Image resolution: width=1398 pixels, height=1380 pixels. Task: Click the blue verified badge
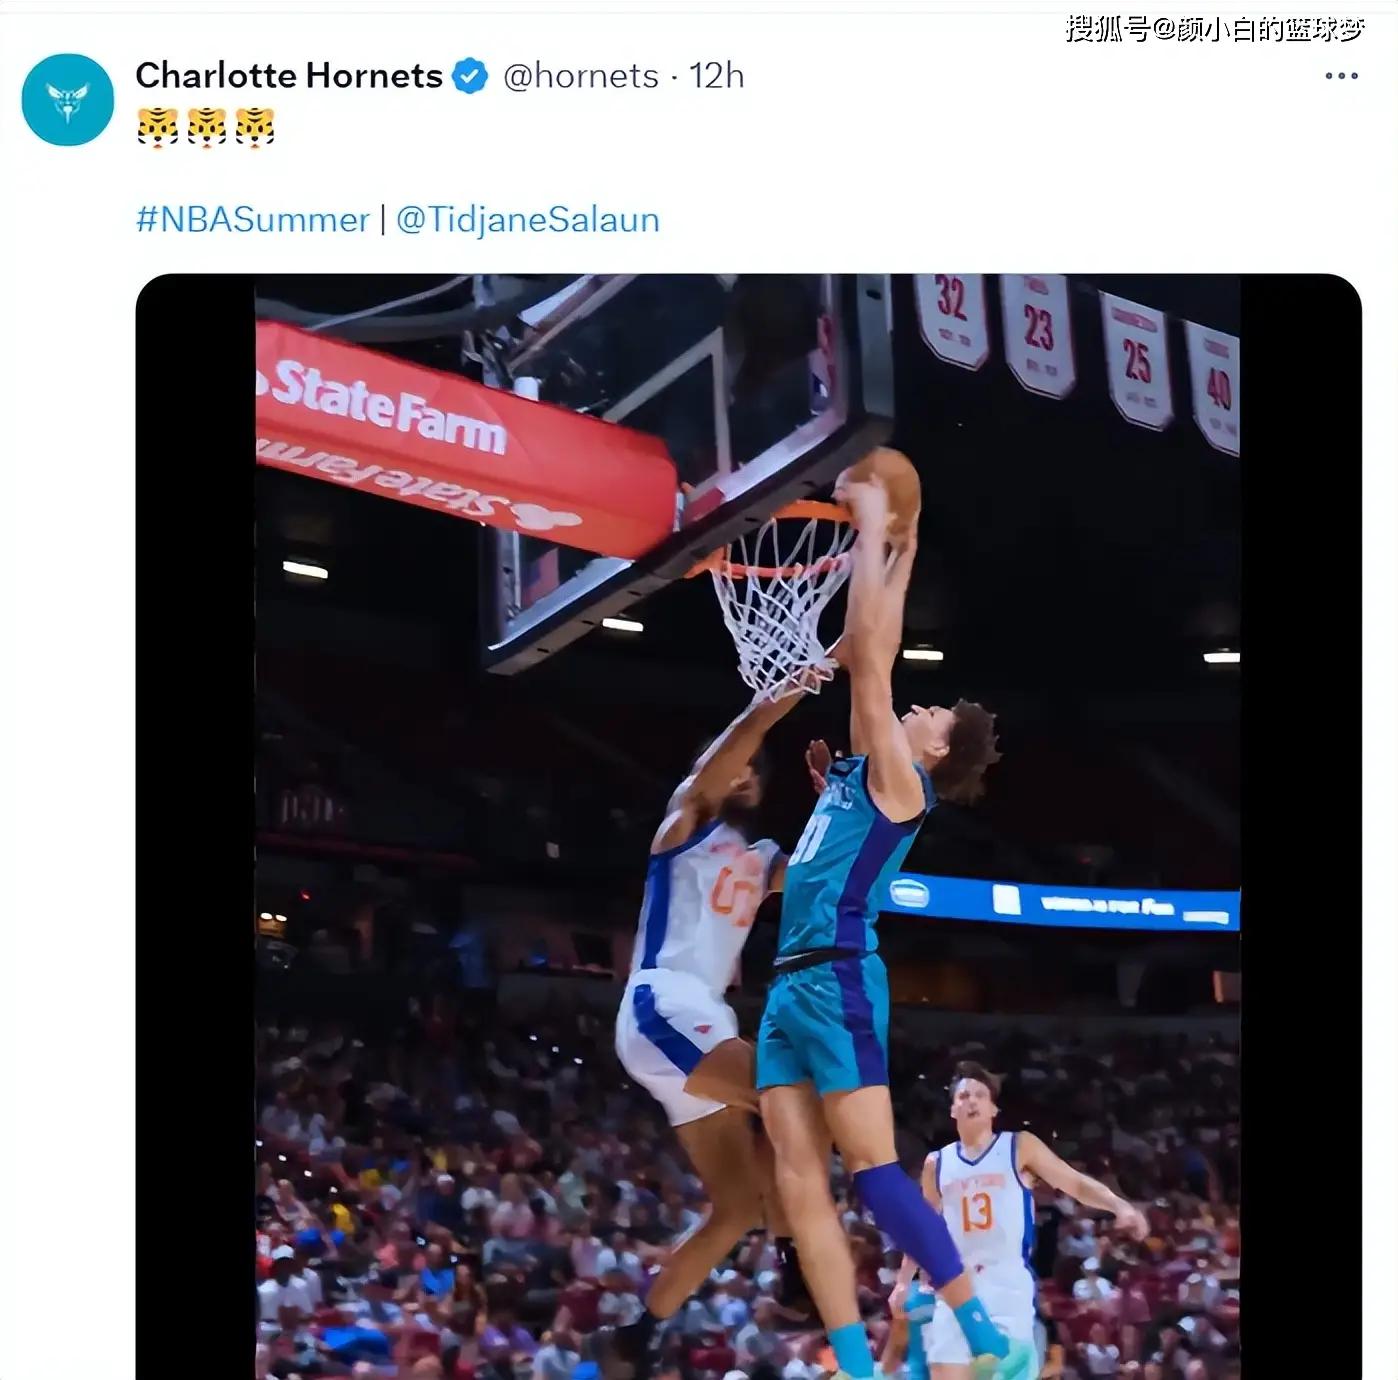coord(470,76)
